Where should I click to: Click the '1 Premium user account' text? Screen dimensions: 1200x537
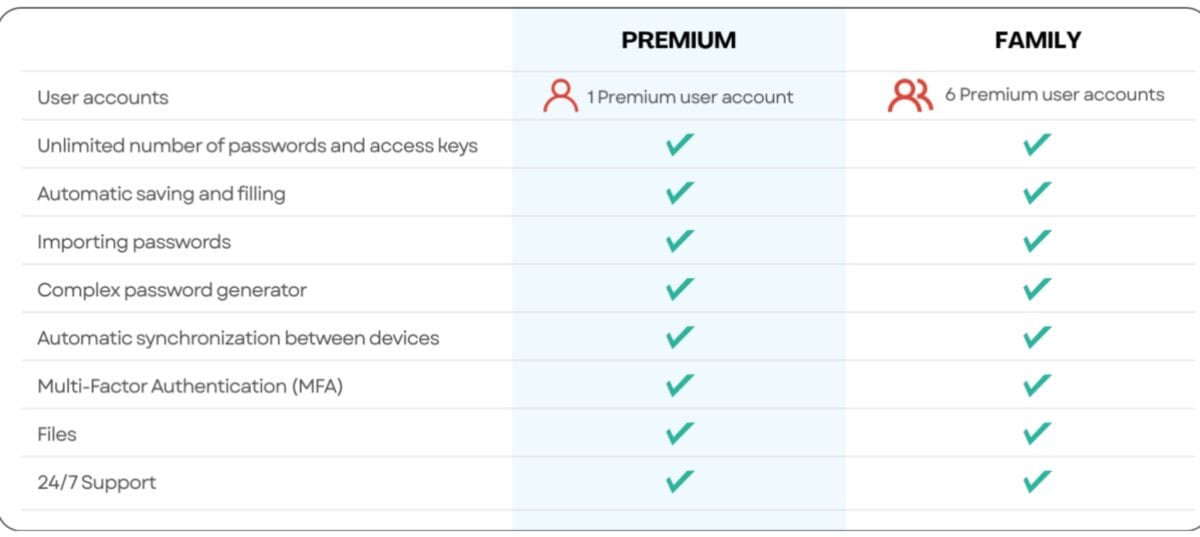coord(690,97)
